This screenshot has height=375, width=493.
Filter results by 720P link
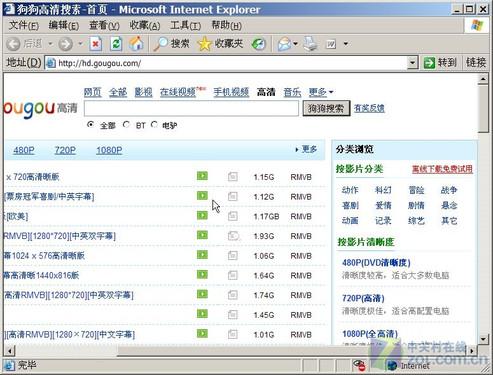pyautogui.click(x=65, y=150)
